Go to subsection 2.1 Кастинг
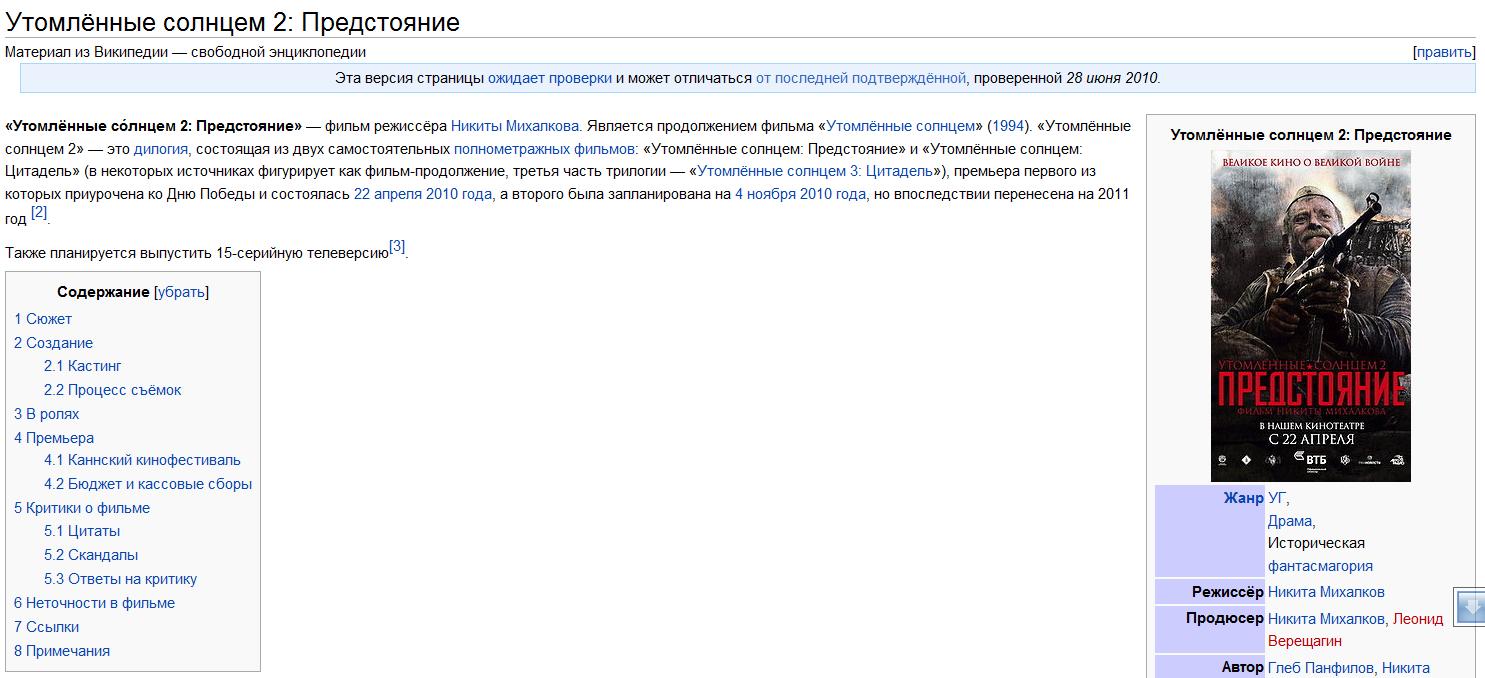 point(83,366)
